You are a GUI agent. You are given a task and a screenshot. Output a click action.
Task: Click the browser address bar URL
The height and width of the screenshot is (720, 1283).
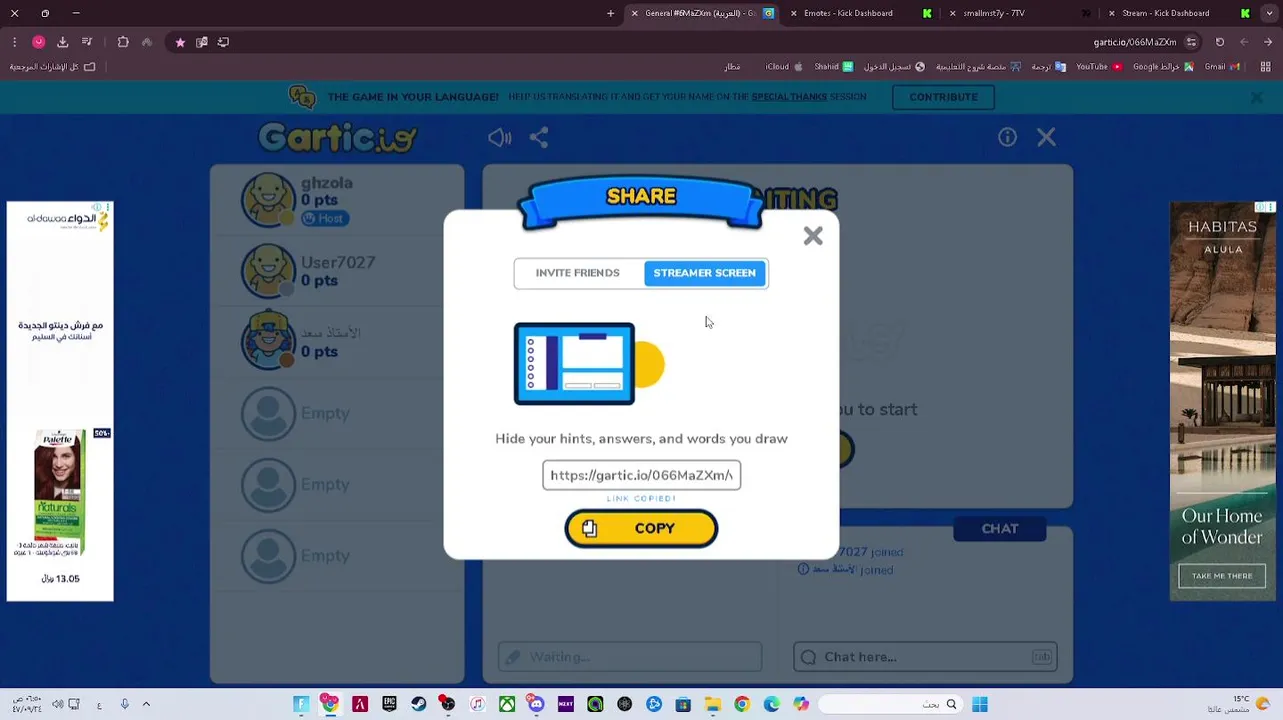[x=1134, y=42]
